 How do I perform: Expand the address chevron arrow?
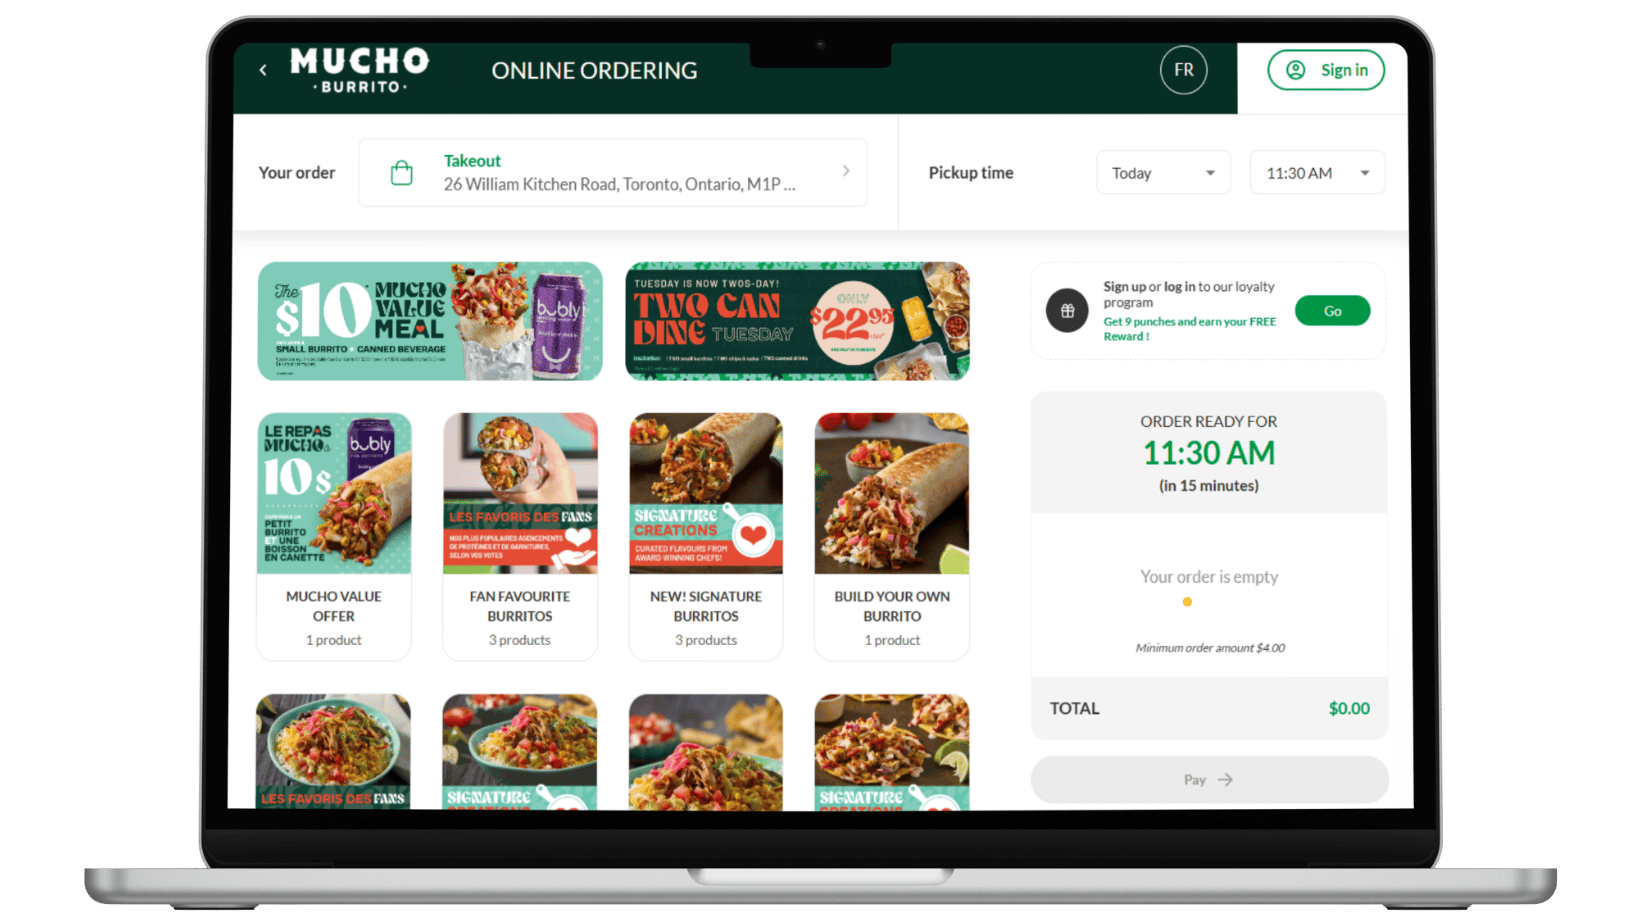click(x=846, y=171)
